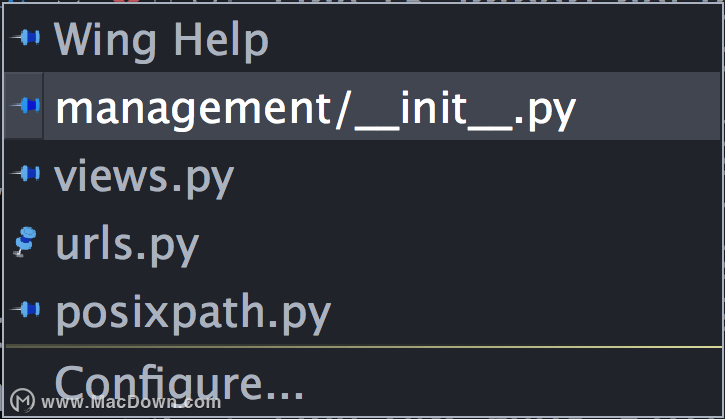Click the __init__ portion of the selected filename
725x419 pixels.
pyautogui.click(x=434, y=110)
